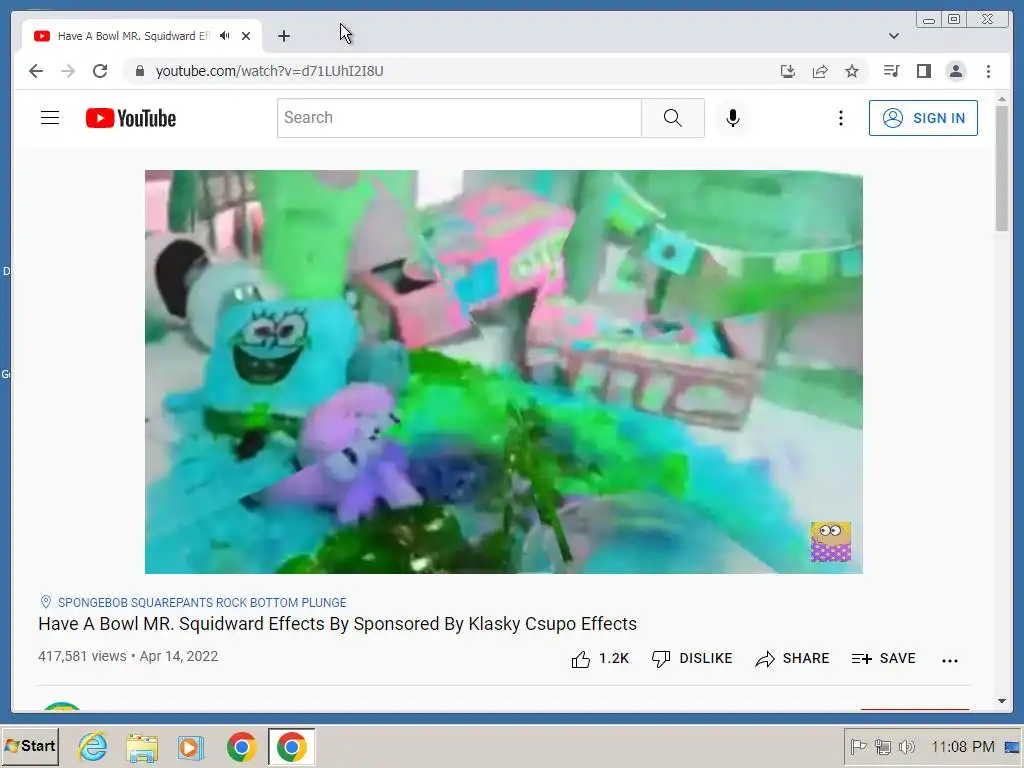Viewport: 1024px width, 768px height.
Task: Click SAVE to playlist button
Action: (x=884, y=659)
